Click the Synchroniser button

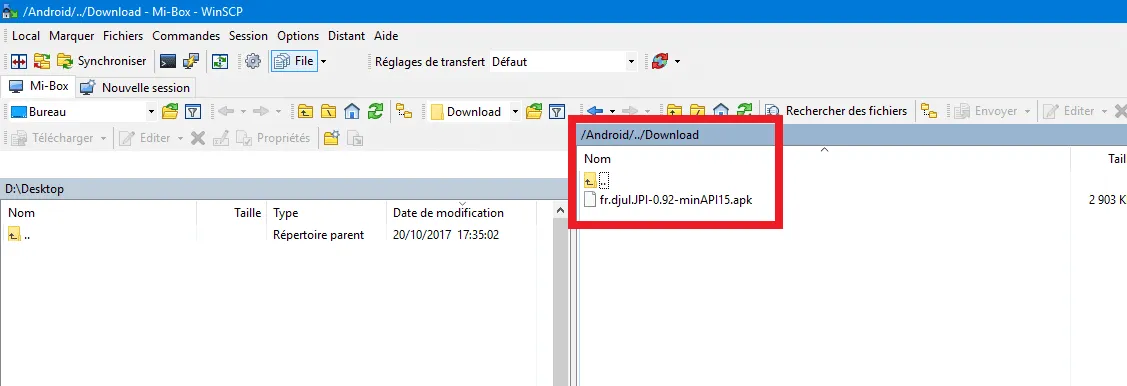[x=101, y=62]
